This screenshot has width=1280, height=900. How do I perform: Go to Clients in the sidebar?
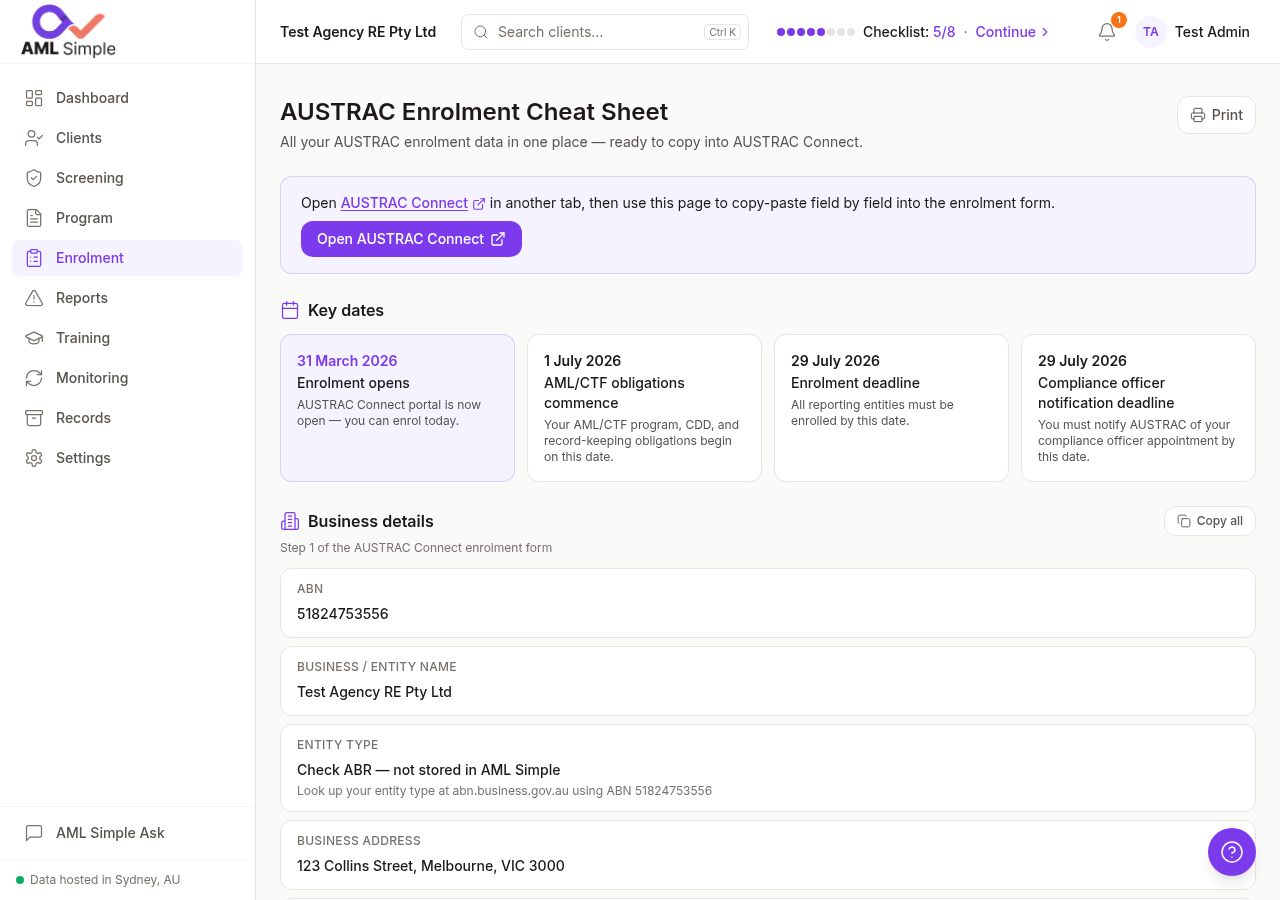click(x=127, y=138)
